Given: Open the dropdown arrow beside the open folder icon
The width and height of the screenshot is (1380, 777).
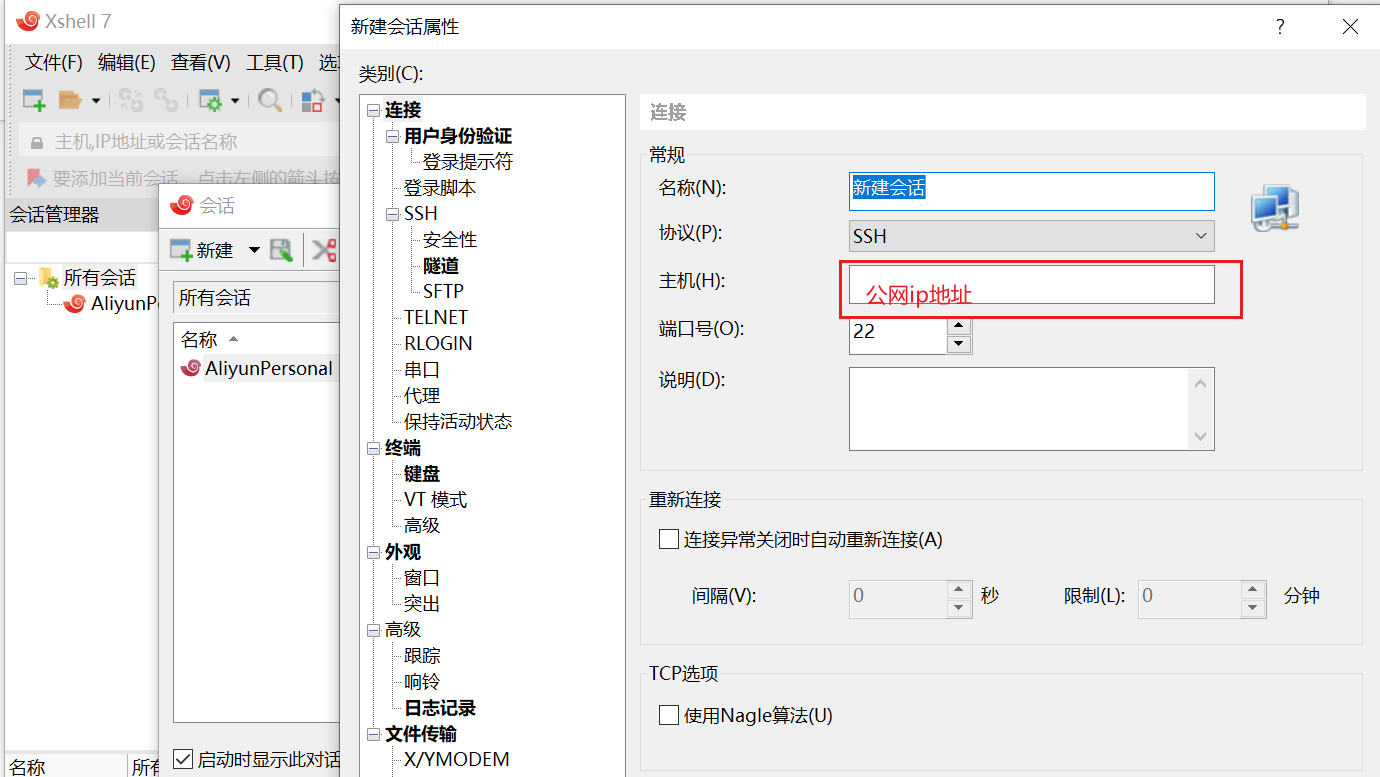Looking at the screenshot, I should 96,100.
